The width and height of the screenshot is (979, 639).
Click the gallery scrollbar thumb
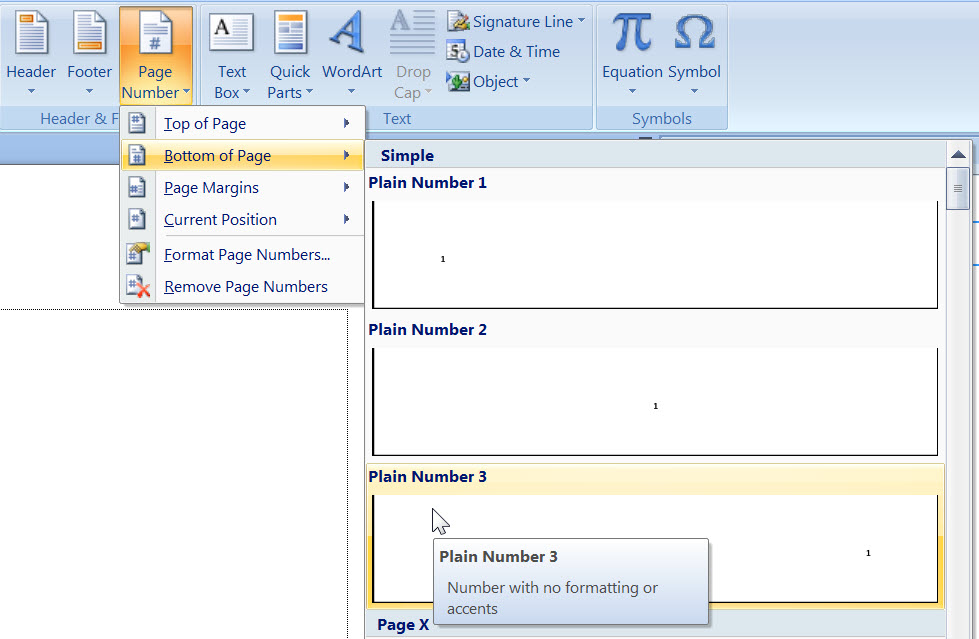pos(958,189)
